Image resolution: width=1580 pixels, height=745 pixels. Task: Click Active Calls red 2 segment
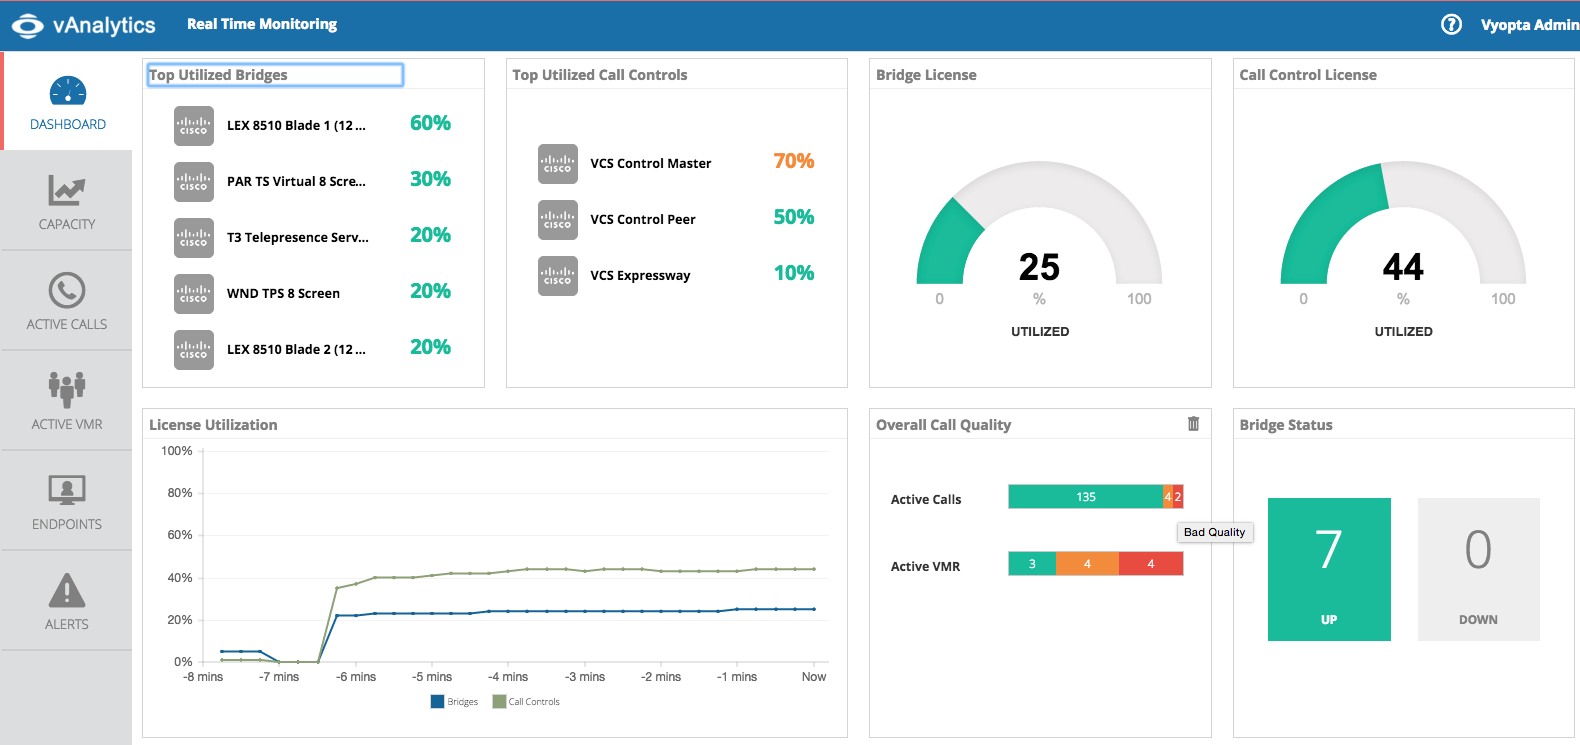(1178, 497)
